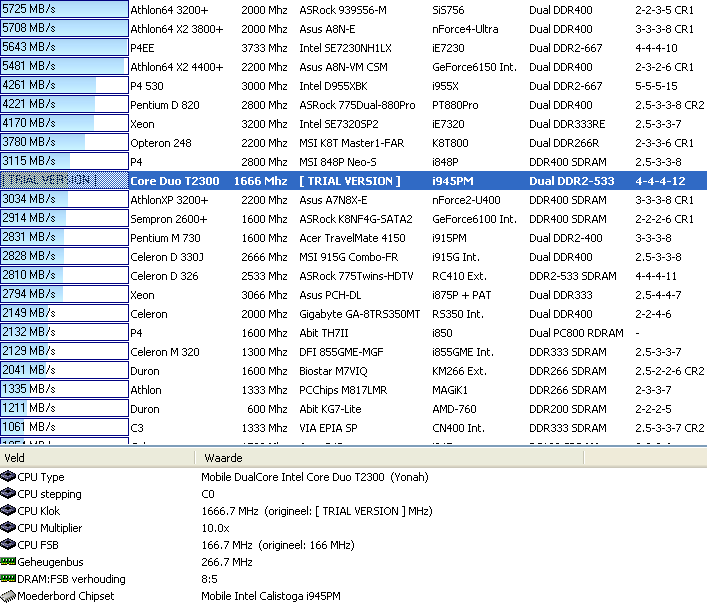Click the Moederbord Chipset icon
707x604 pixels.
click(x=8, y=595)
